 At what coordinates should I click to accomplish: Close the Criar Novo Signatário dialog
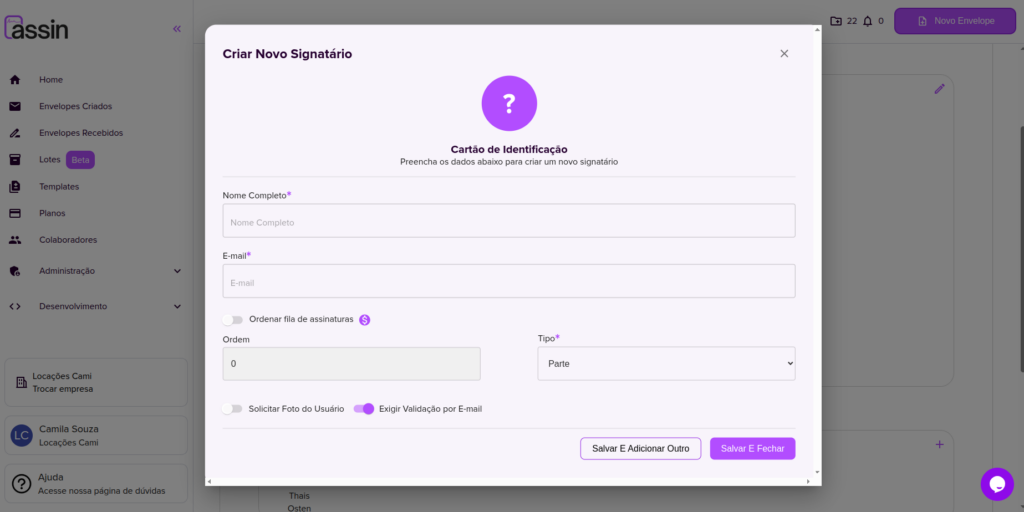point(784,54)
